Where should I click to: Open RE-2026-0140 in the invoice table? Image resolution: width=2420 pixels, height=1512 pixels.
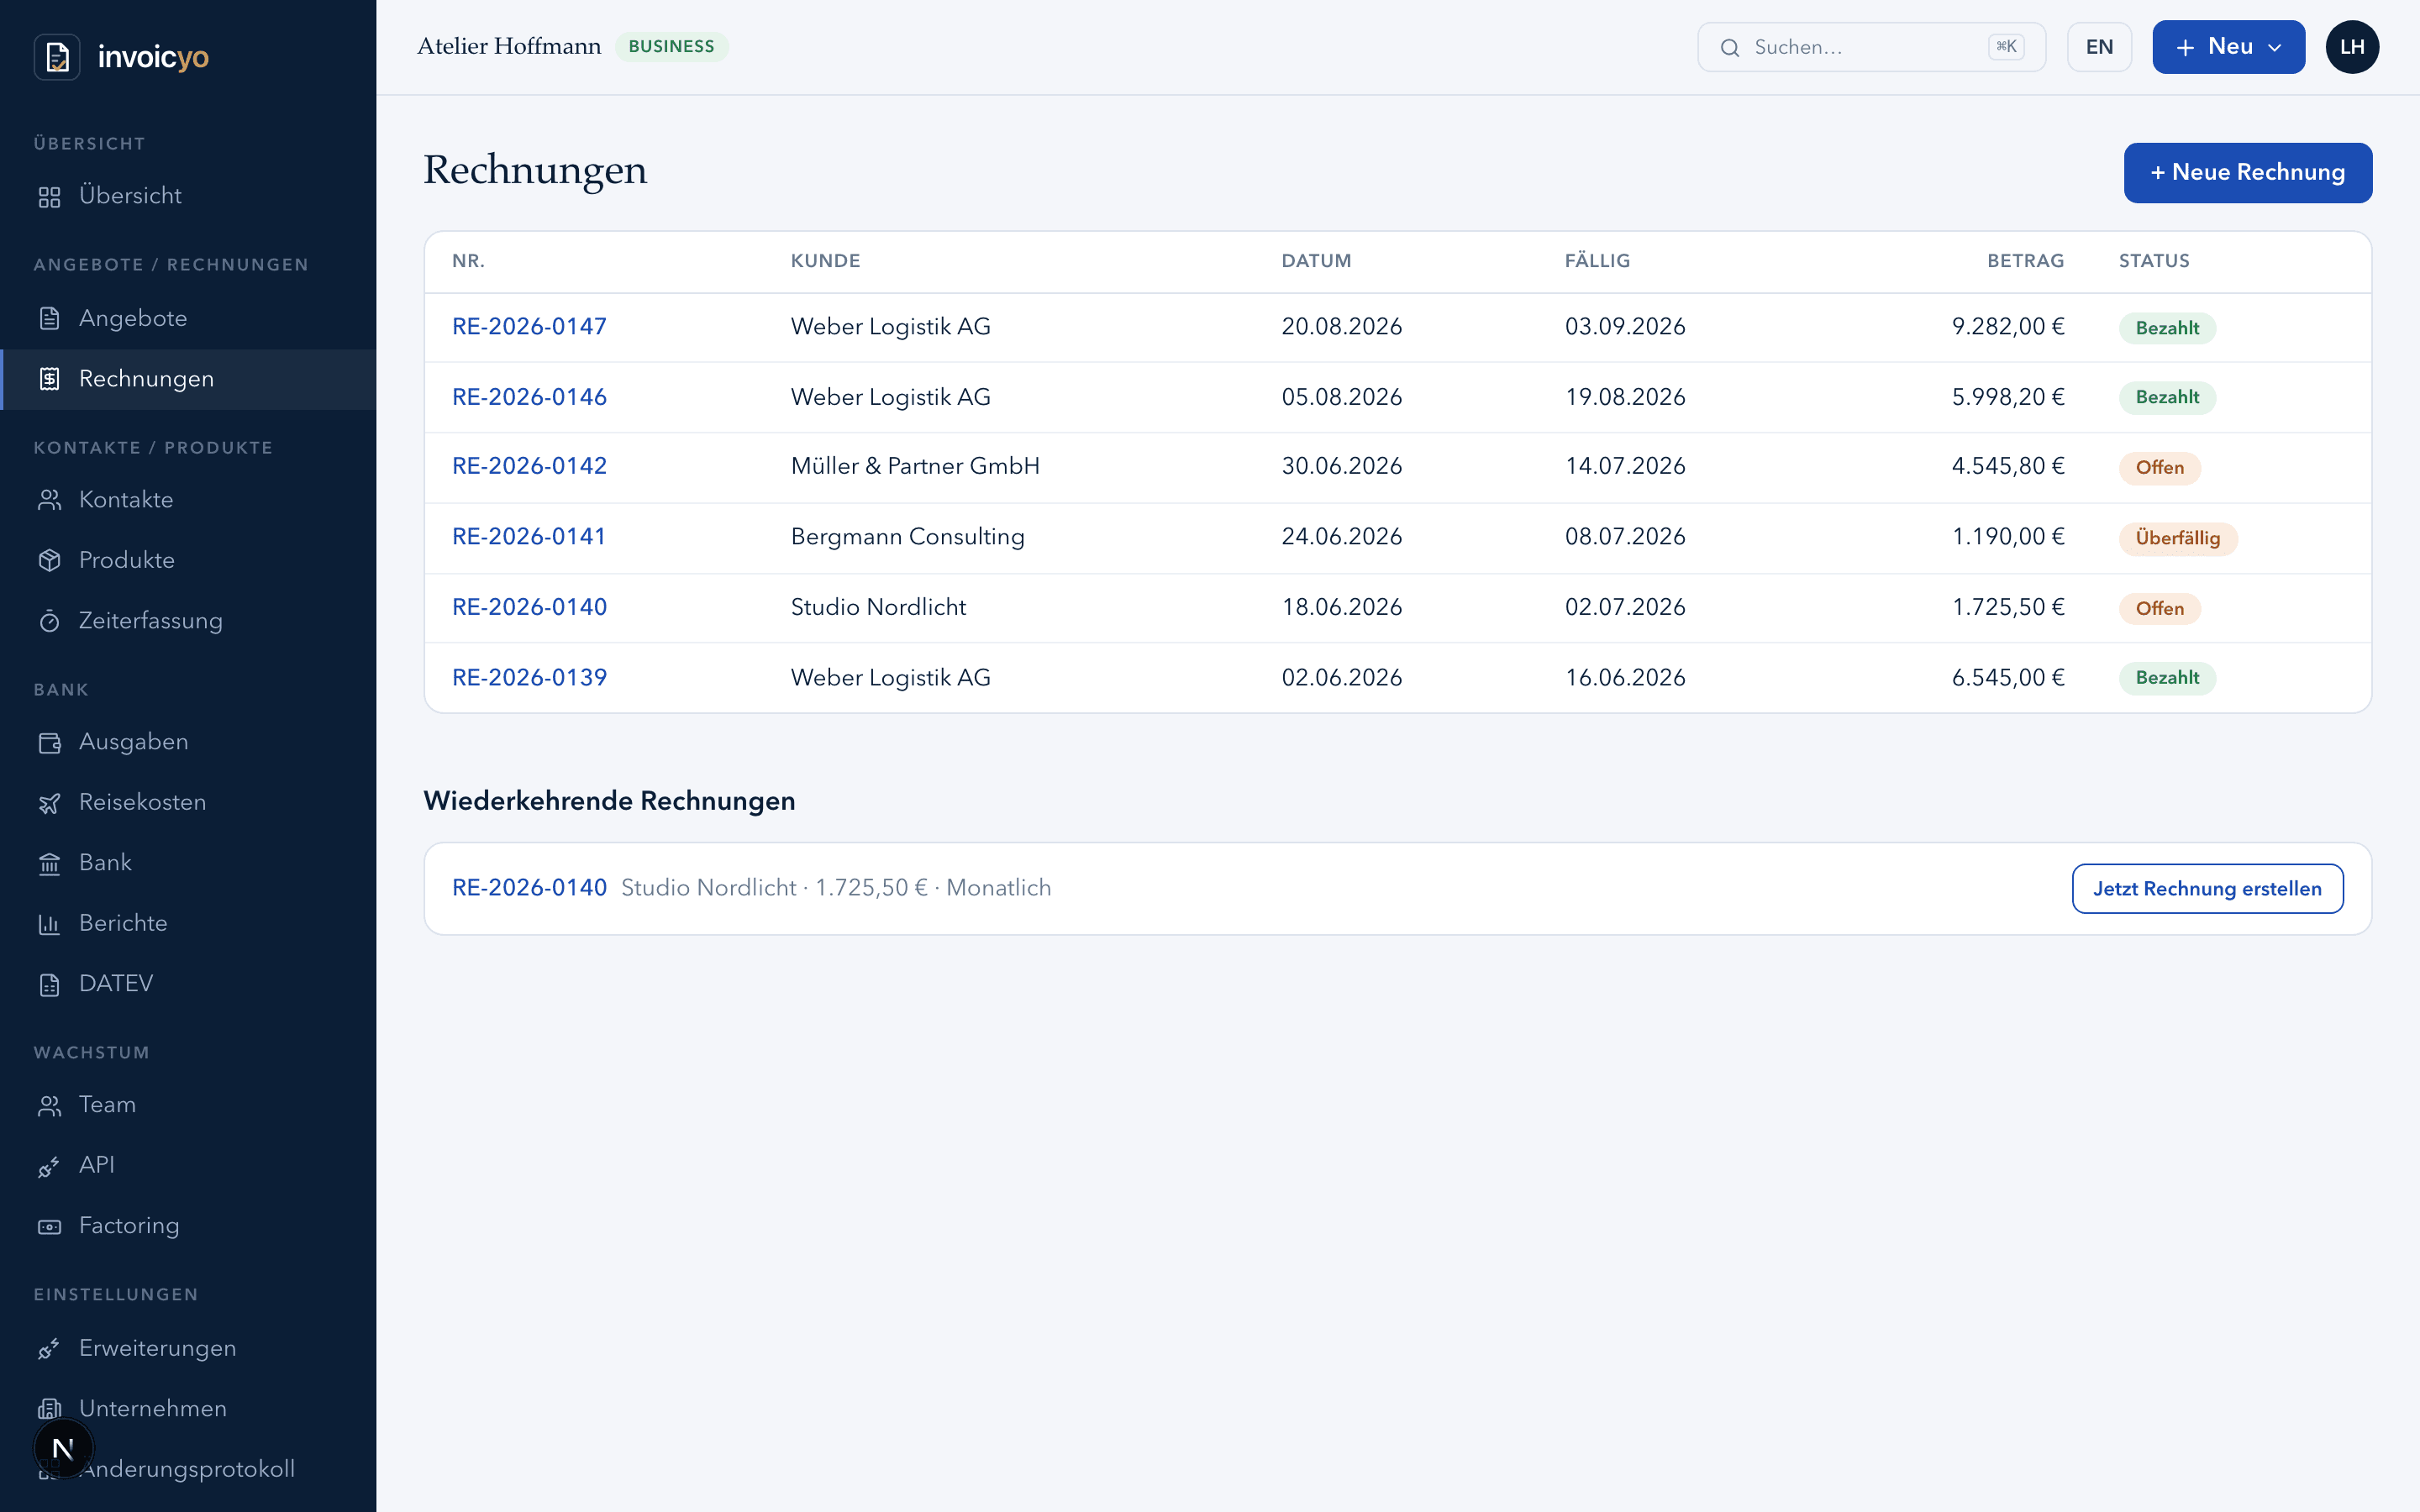pos(529,607)
